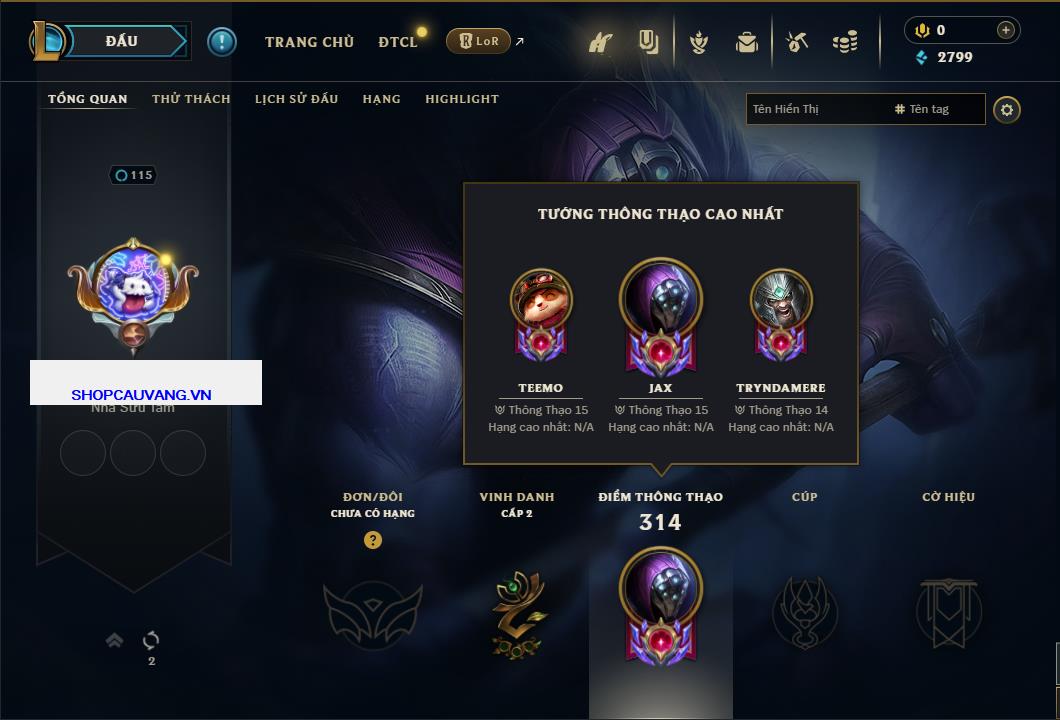The width and height of the screenshot is (1060, 720).
Task: Click the unranked Đơn/Đôi question mark
Action: pyautogui.click(x=372, y=539)
